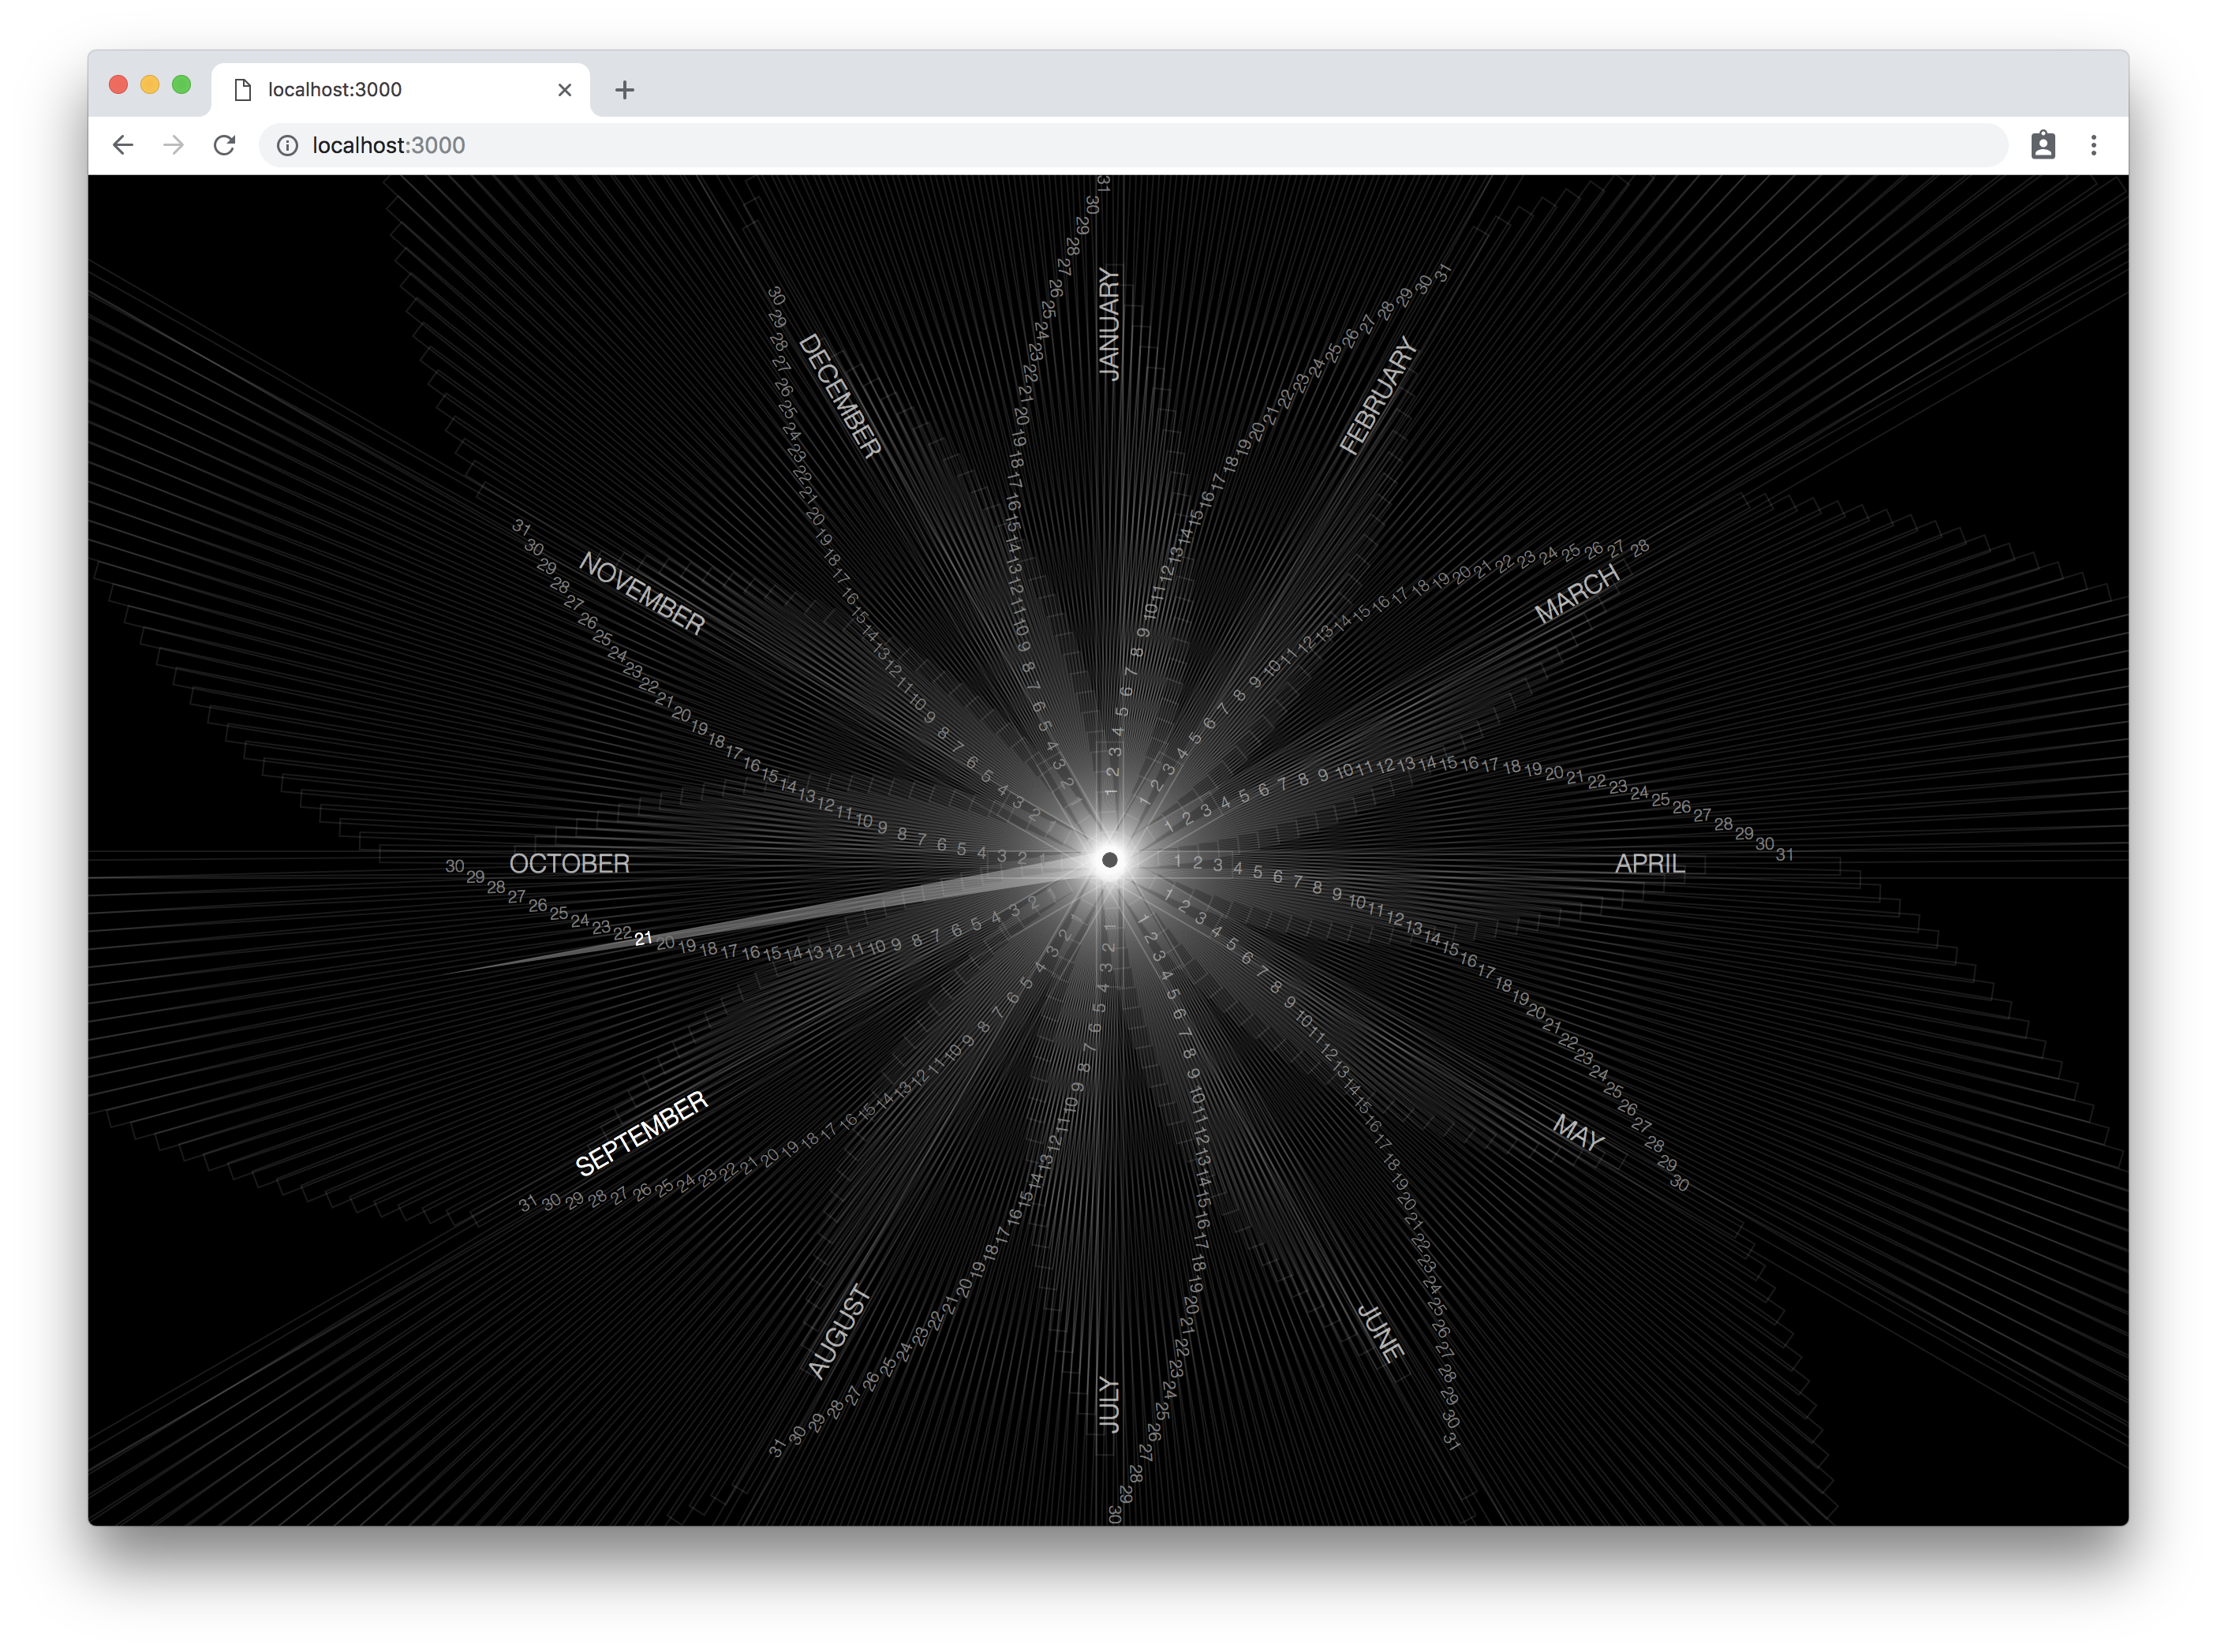Click the highlighted day 21 in September
Screen dimensions: 2217x1652
click(x=643, y=939)
